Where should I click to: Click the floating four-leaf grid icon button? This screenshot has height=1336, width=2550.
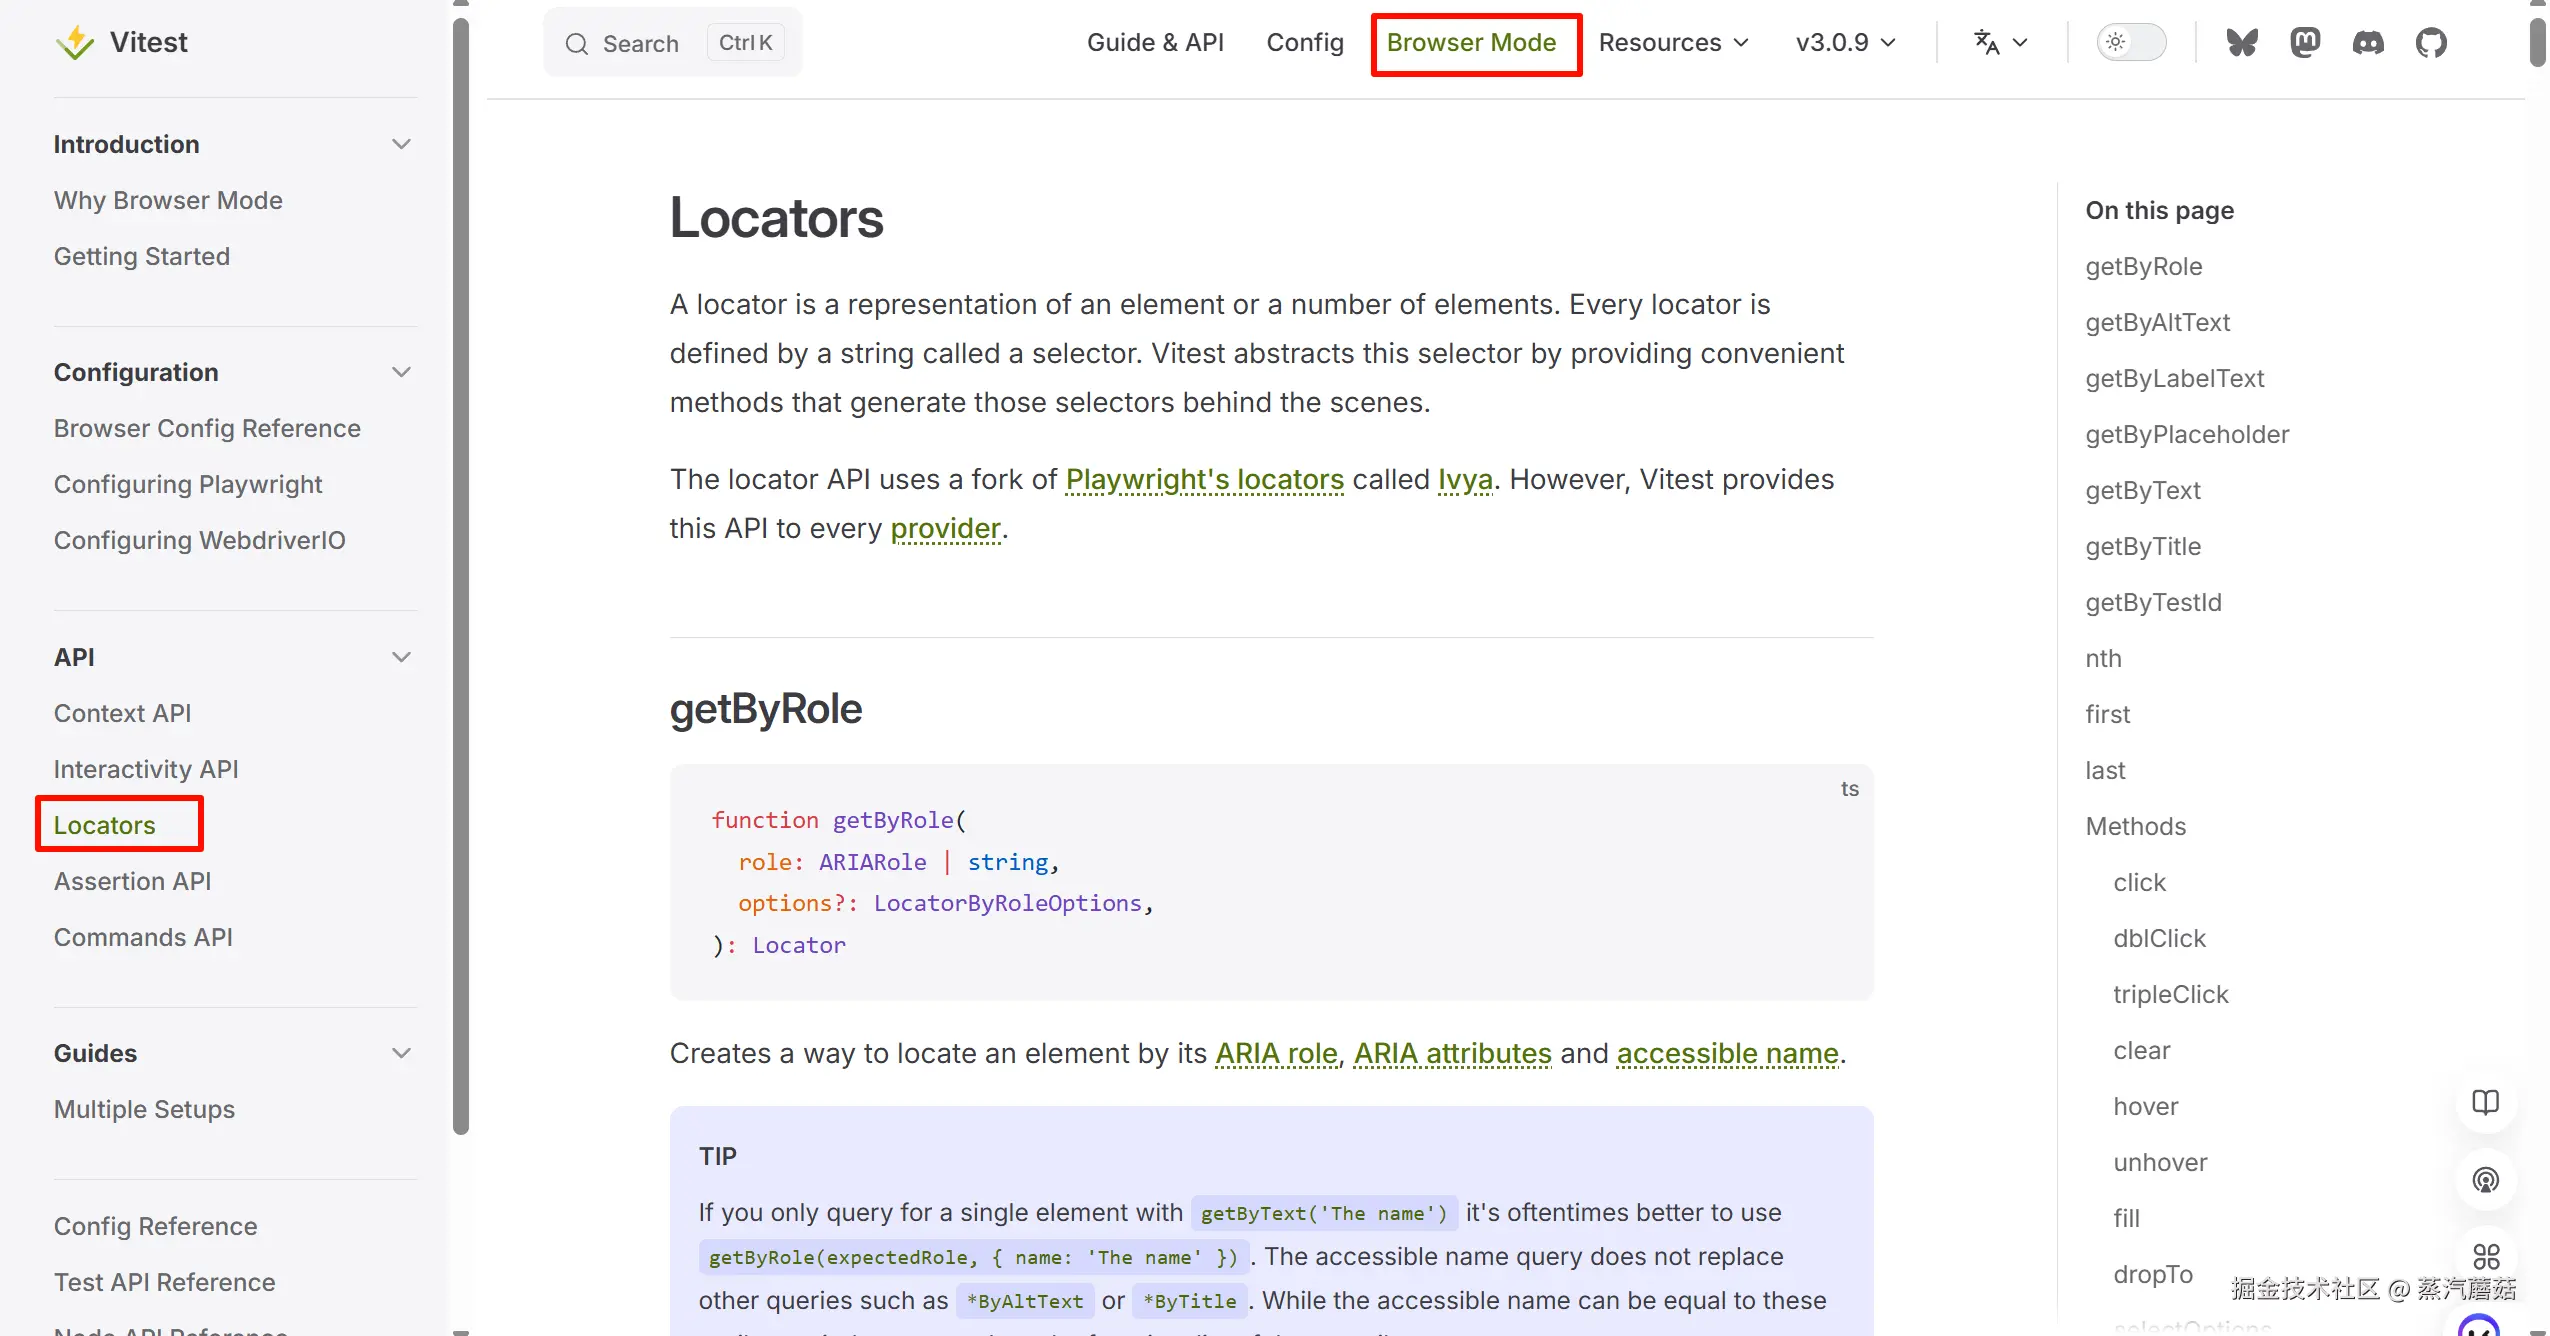point(2485,1256)
